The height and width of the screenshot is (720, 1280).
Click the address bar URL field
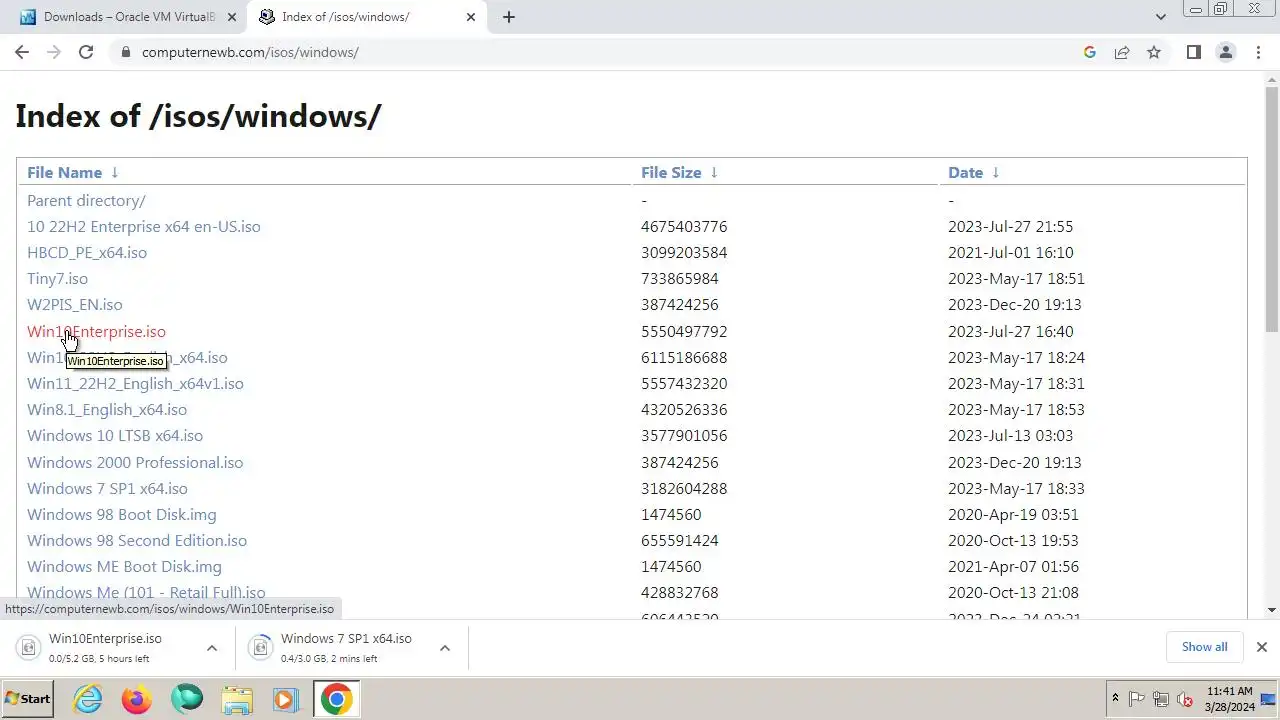600,52
